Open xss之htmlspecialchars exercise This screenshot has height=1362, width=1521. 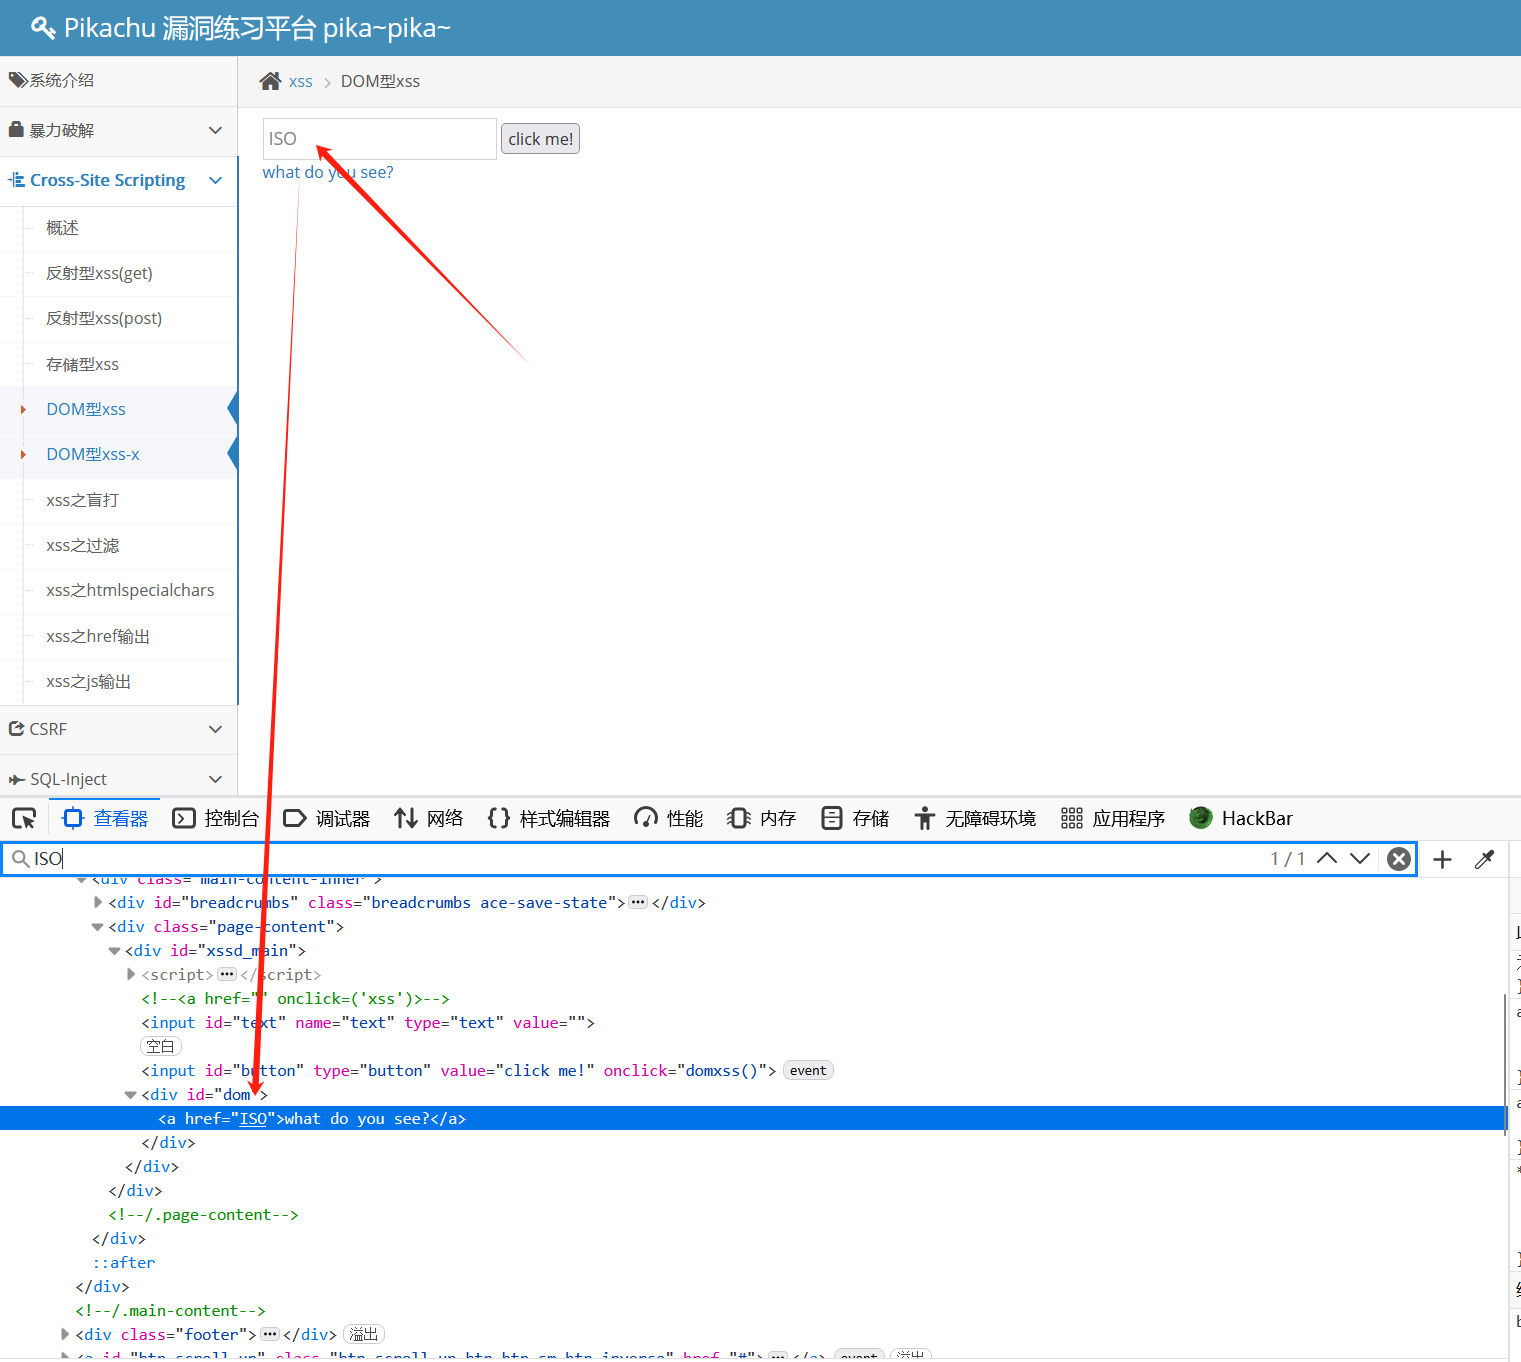(130, 590)
